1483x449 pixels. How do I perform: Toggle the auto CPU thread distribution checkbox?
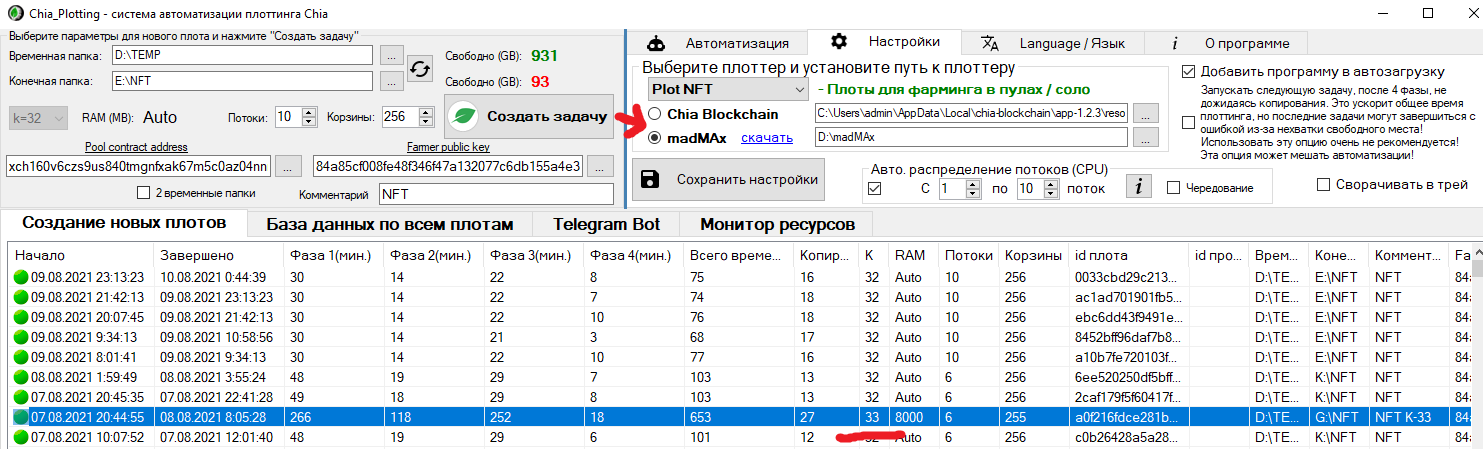pos(876,188)
